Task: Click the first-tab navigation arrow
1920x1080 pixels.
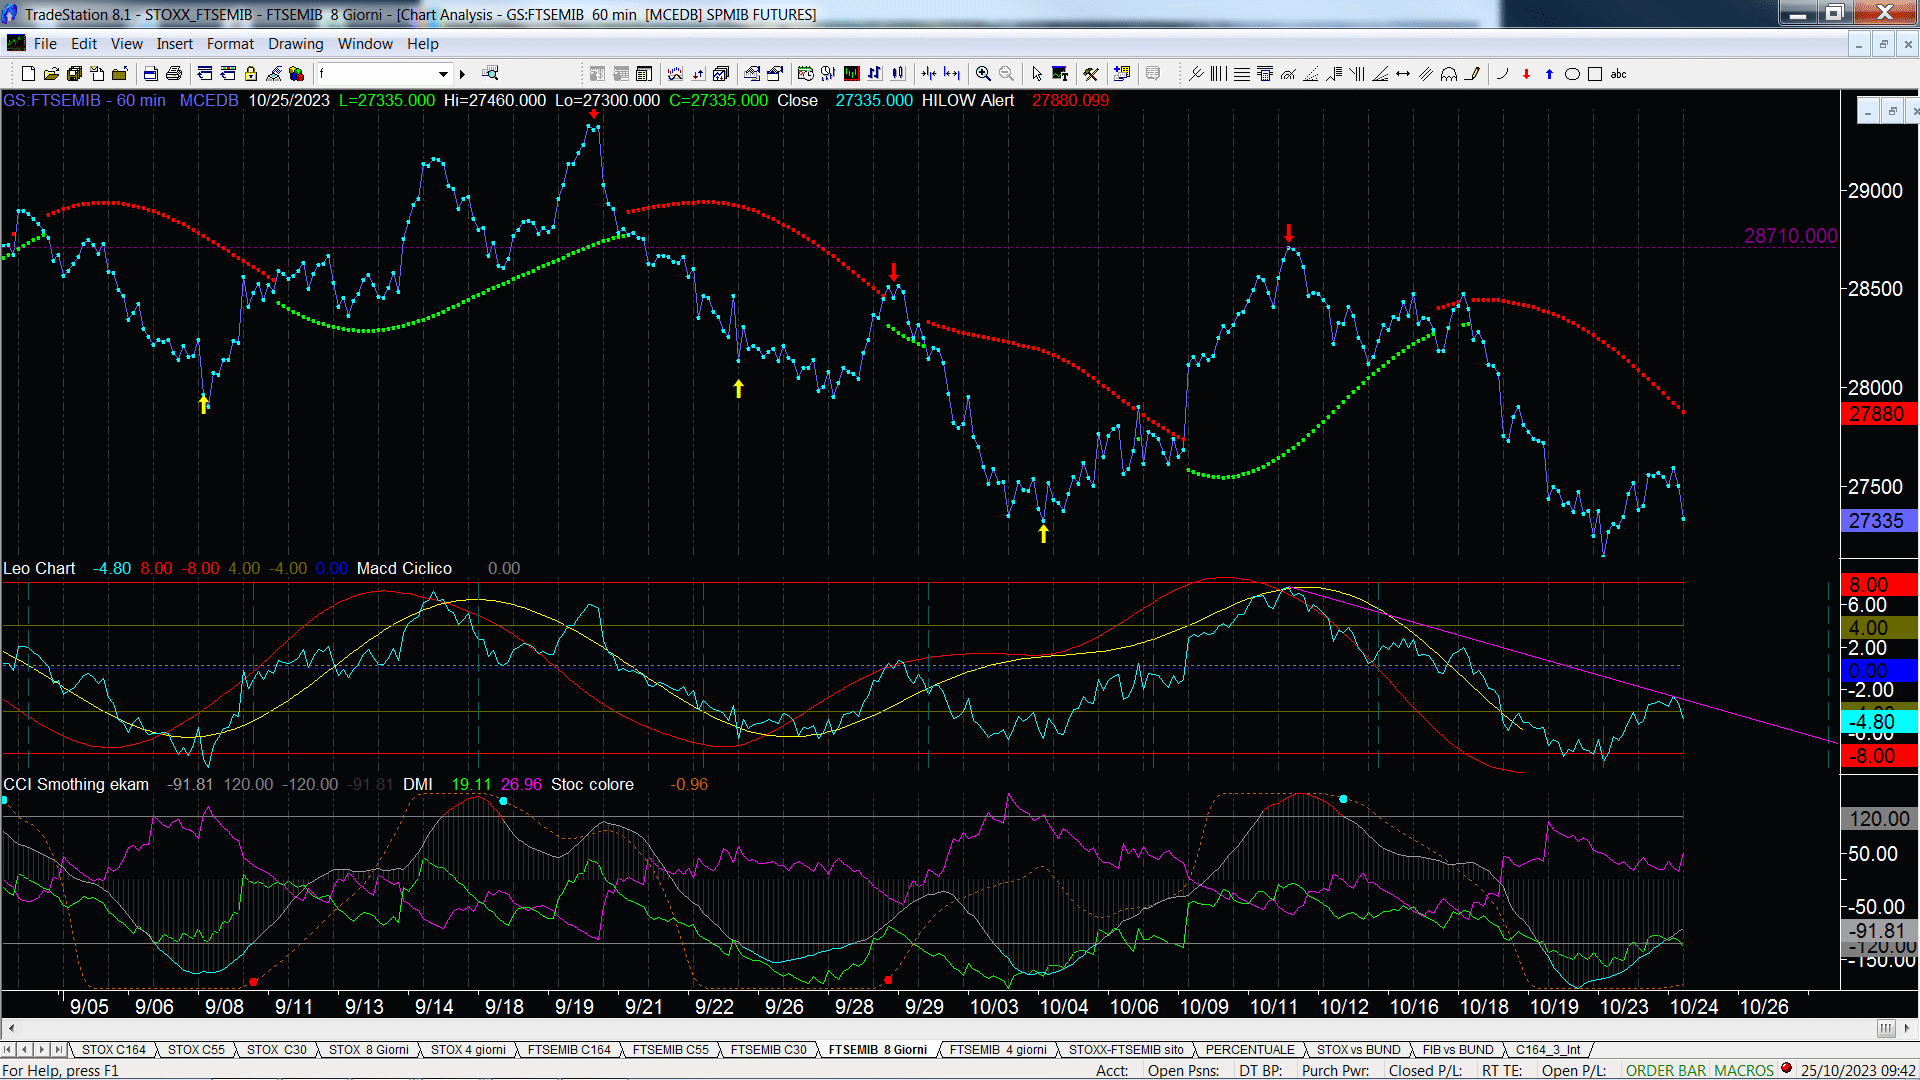Action: 8,1050
